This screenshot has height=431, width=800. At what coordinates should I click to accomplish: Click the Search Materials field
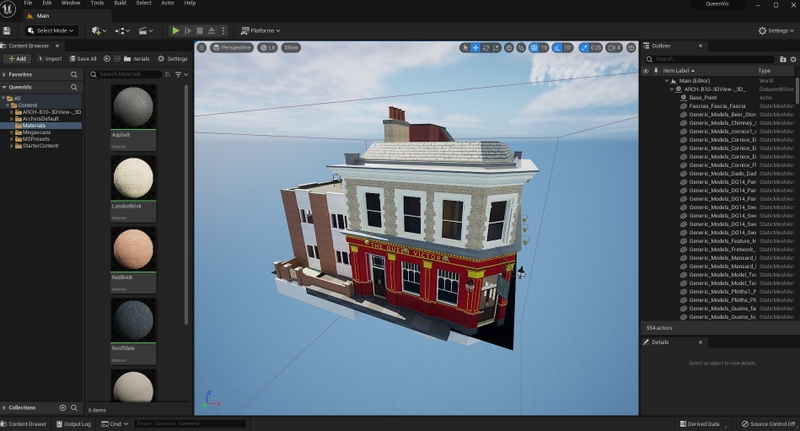125,74
